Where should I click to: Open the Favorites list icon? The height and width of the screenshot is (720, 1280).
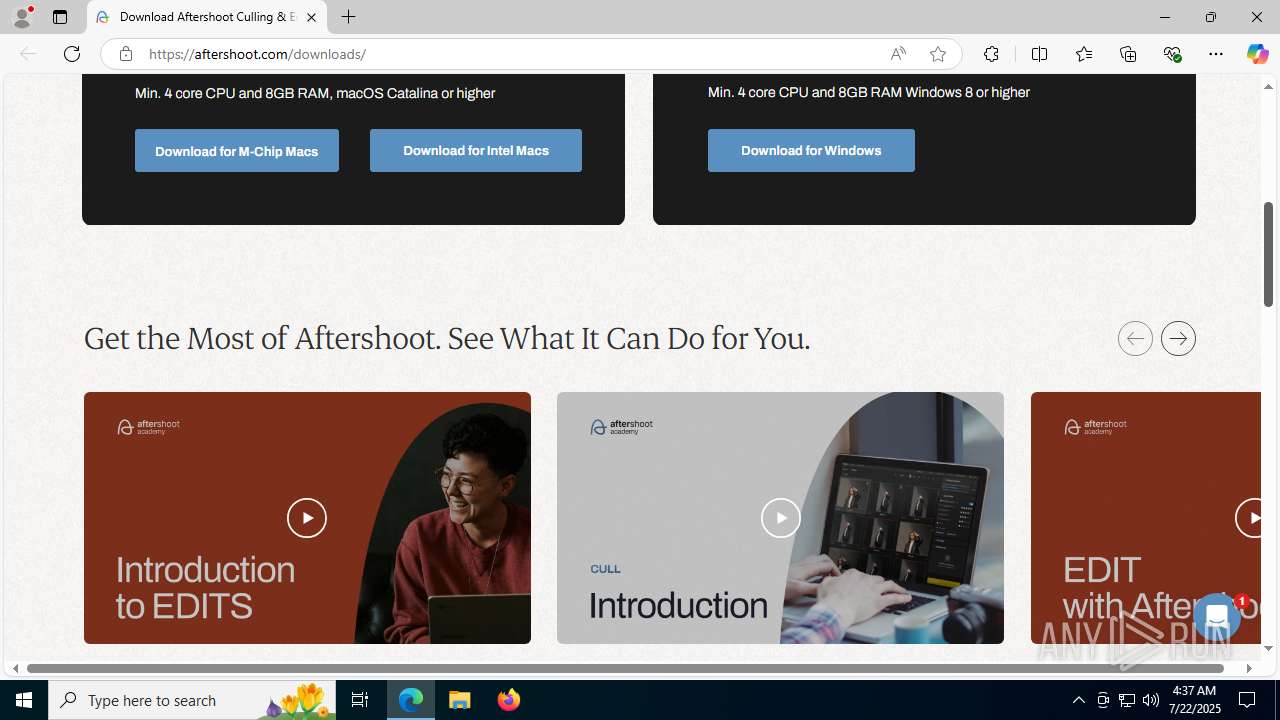pyautogui.click(x=1083, y=54)
